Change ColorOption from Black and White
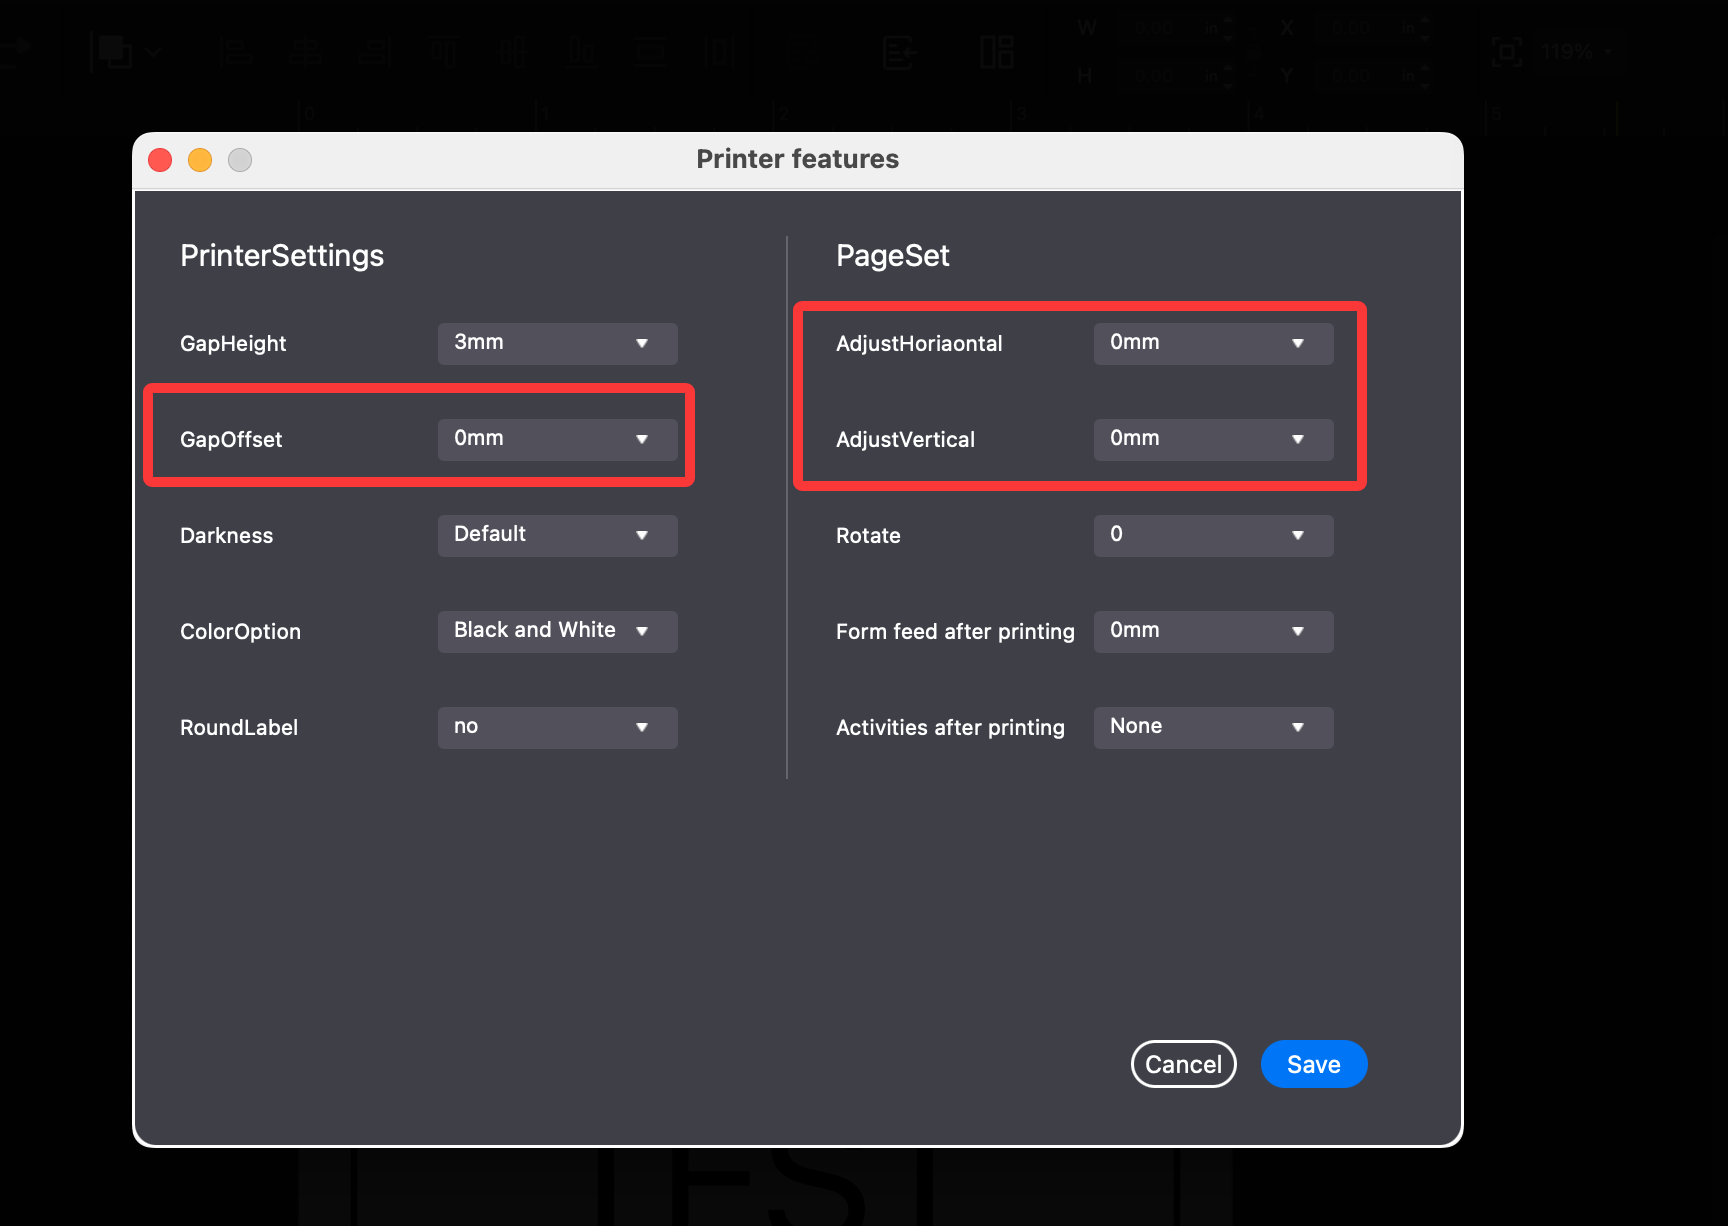 (x=557, y=631)
